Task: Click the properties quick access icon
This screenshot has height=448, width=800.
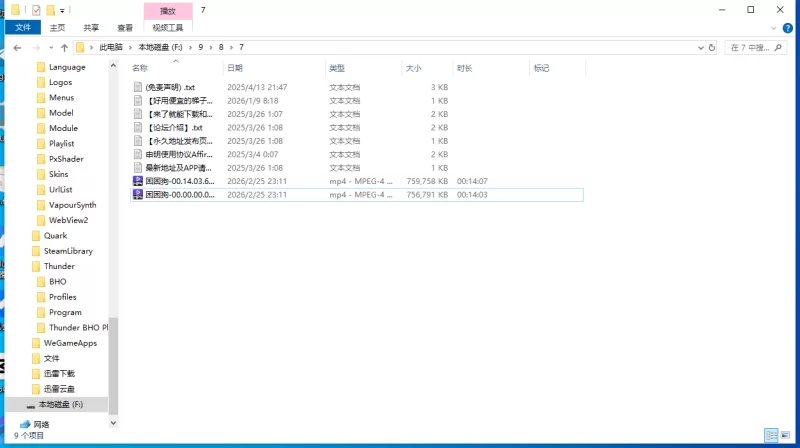Action: pos(36,10)
